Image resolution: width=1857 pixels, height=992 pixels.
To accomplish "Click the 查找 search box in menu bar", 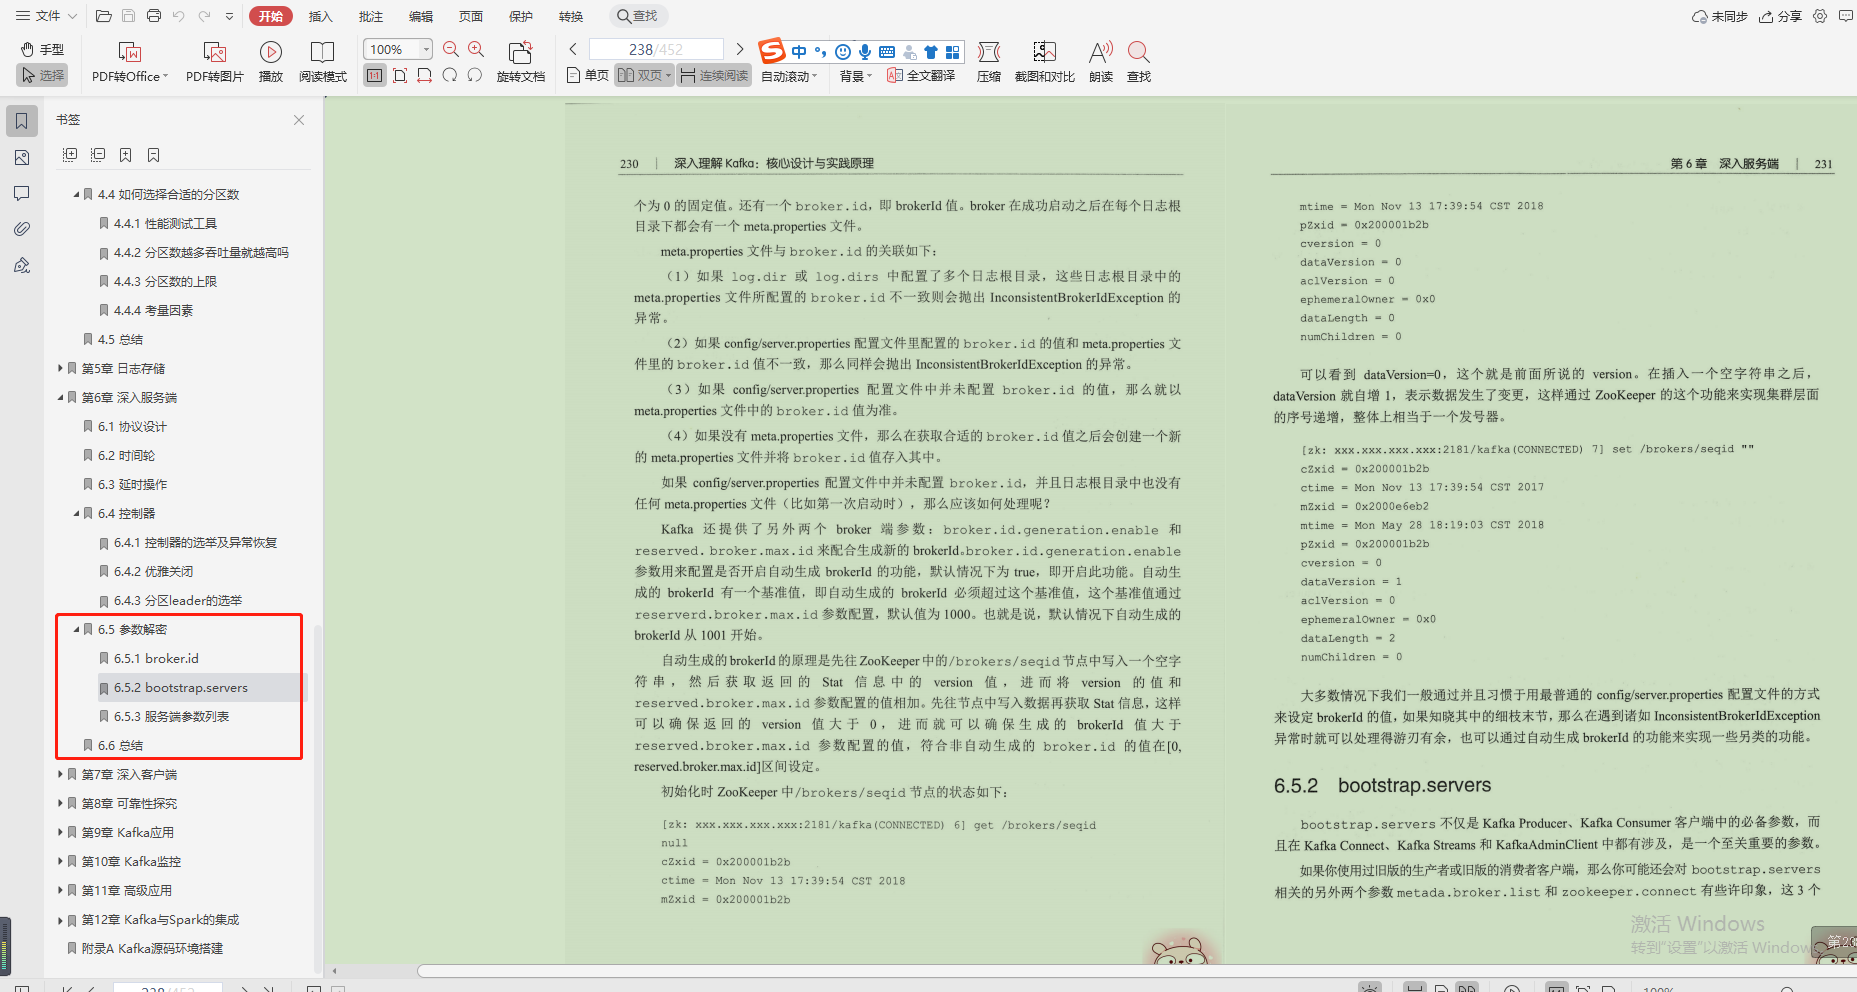I will click(x=638, y=16).
